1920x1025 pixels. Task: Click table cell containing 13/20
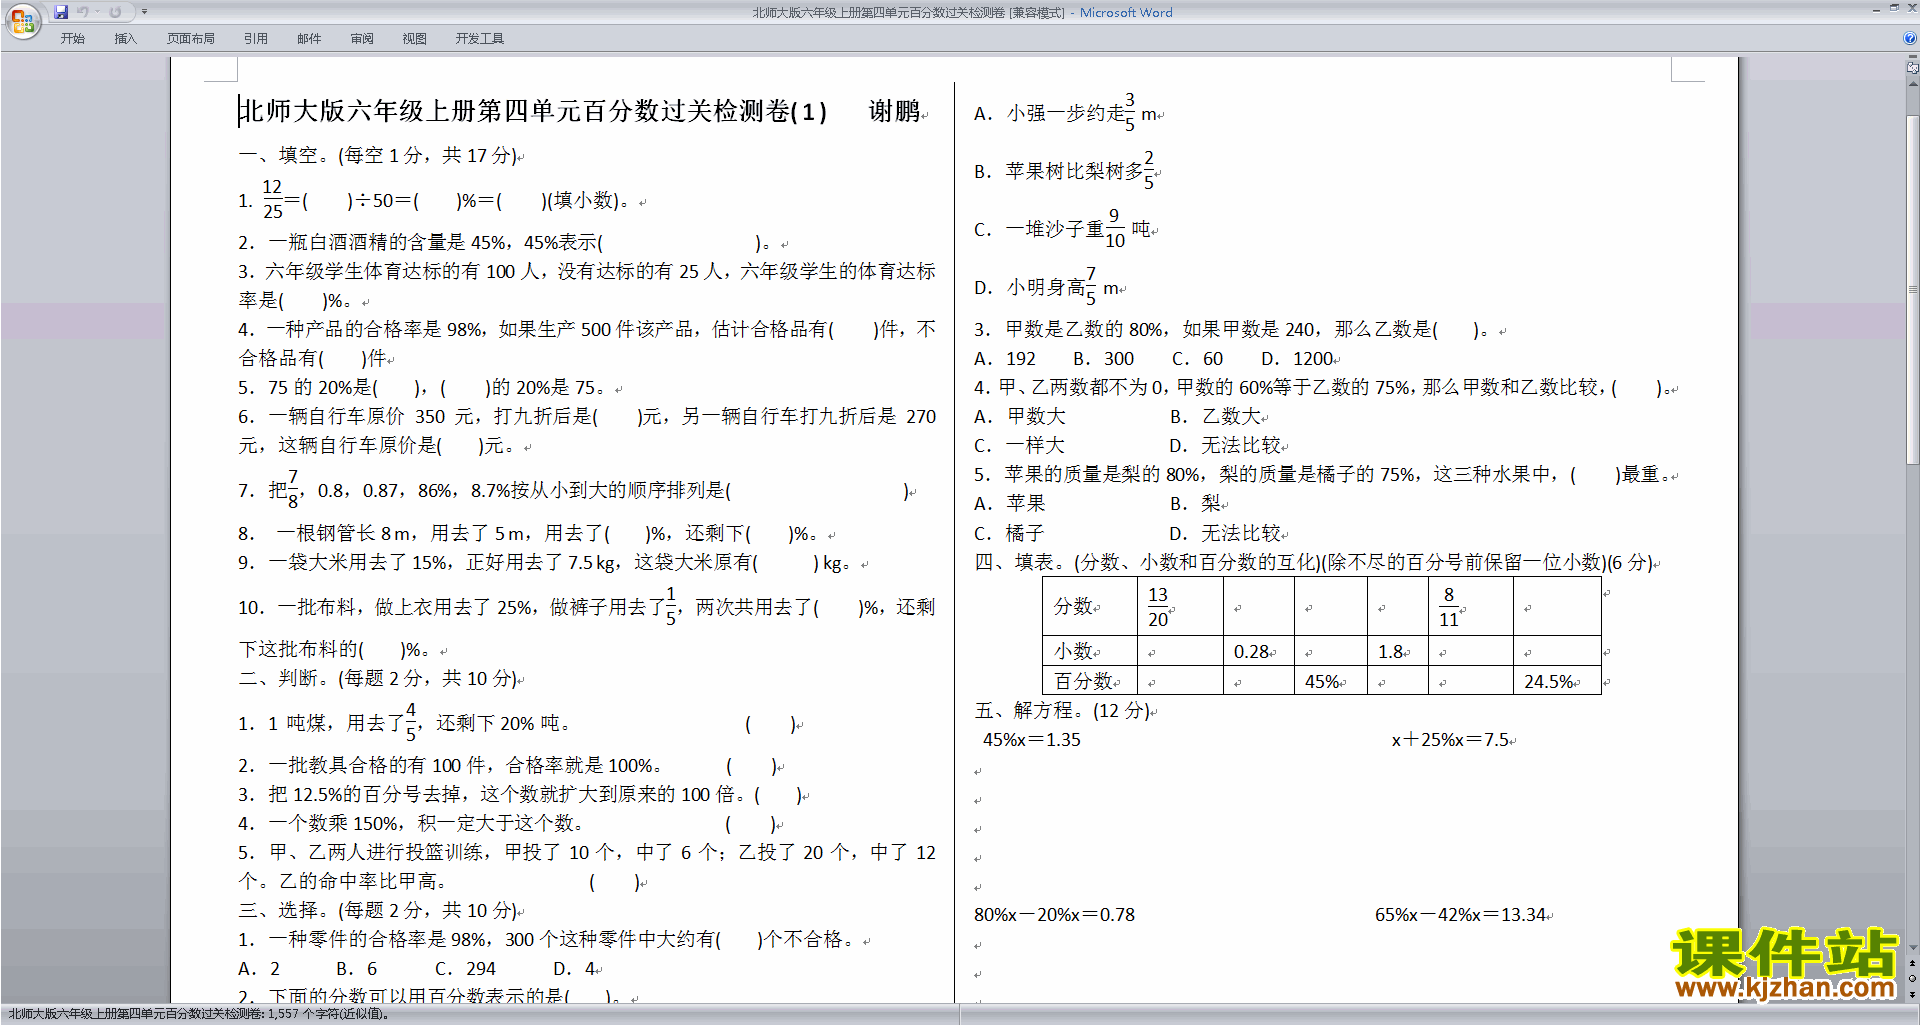1180,607
